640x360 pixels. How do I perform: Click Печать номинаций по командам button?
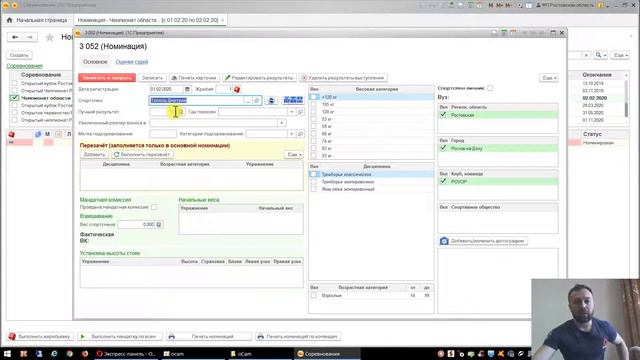click(298, 336)
